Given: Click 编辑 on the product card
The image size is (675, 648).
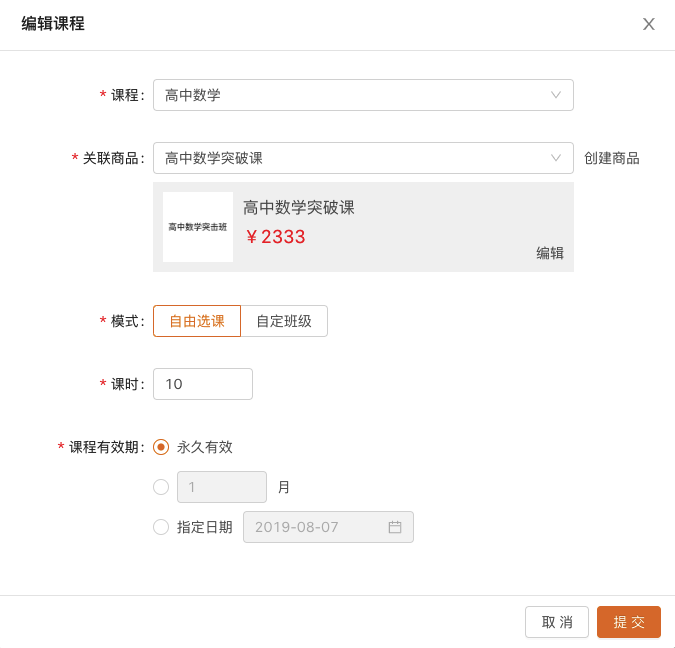Looking at the screenshot, I should pos(550,253).
